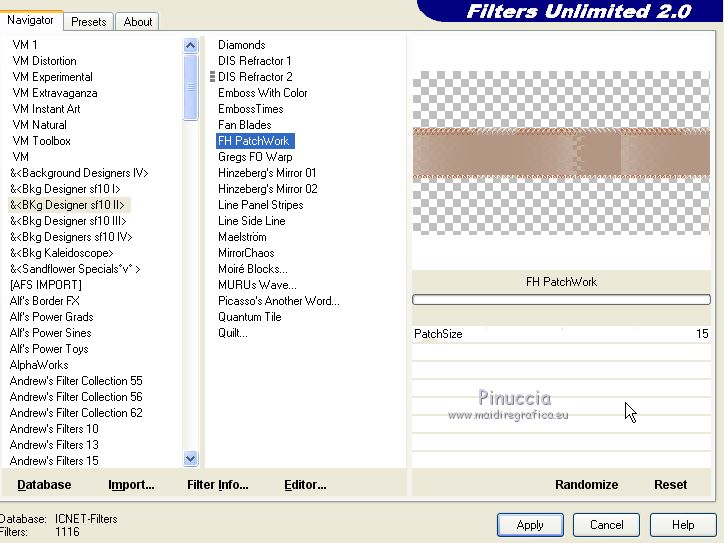This screenshot has width=724, height=543.
Task: Open the filter Editor...
Action: tap(305, 484)
